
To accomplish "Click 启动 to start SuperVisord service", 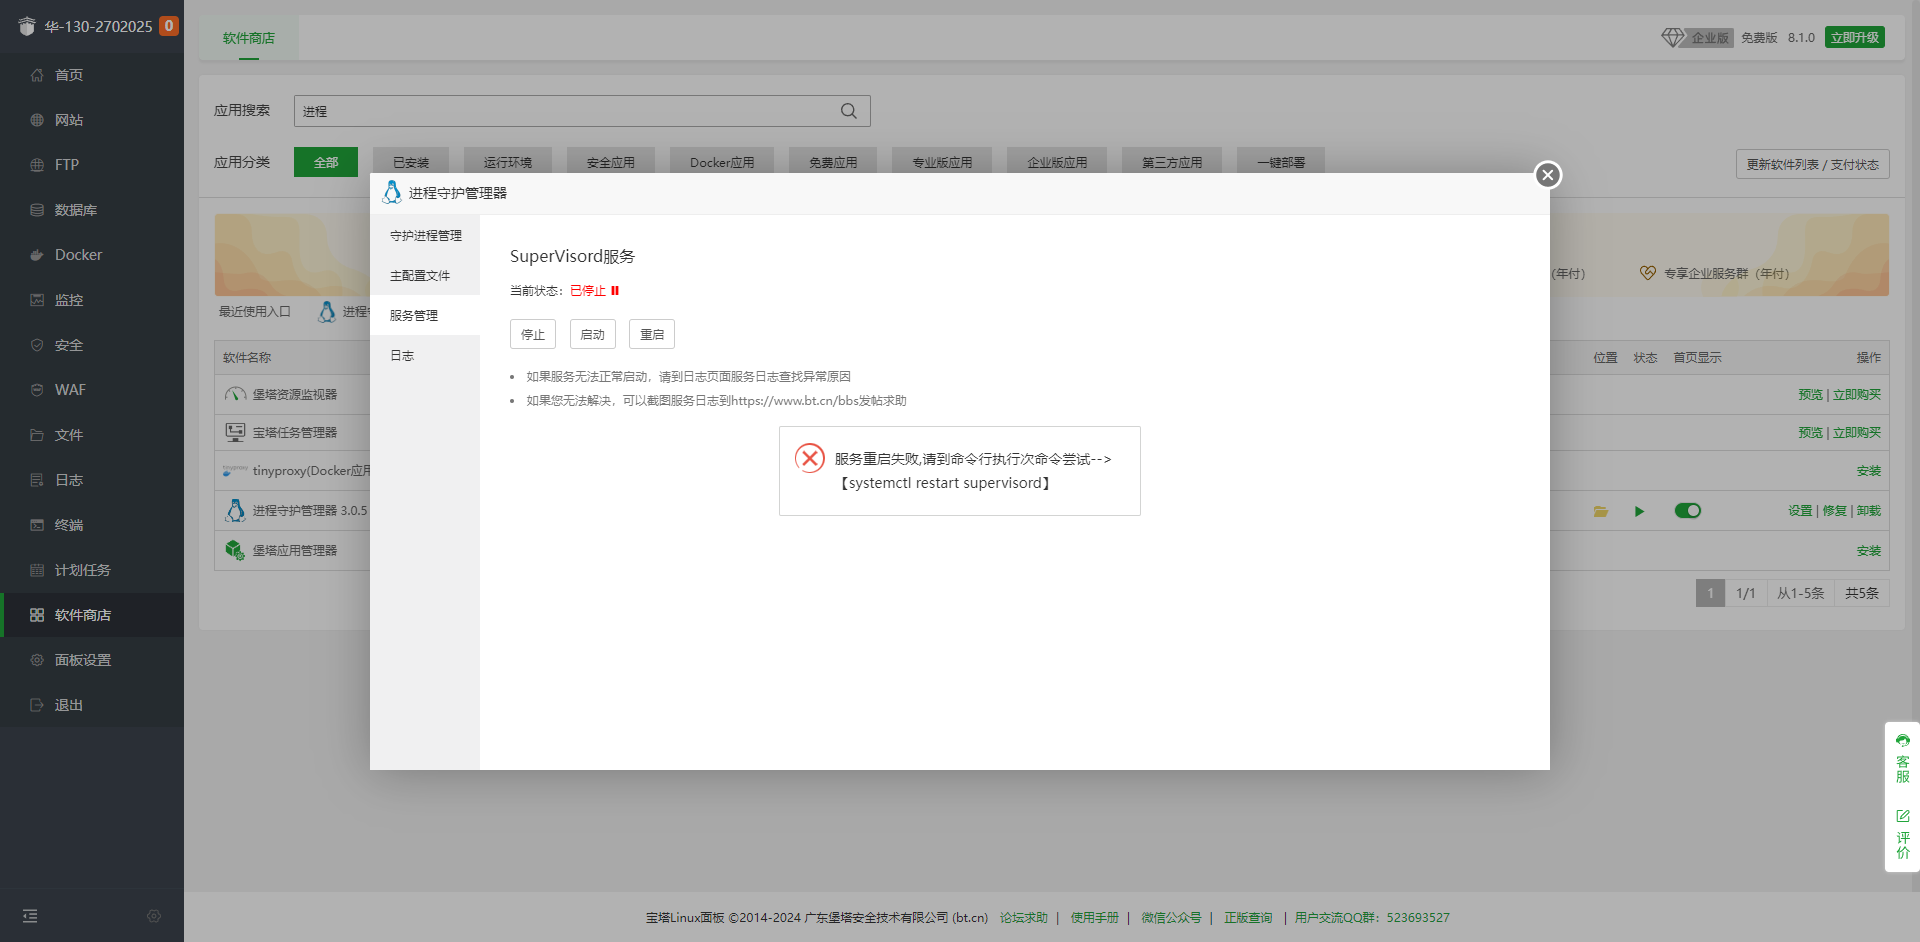I will point(592,333).
